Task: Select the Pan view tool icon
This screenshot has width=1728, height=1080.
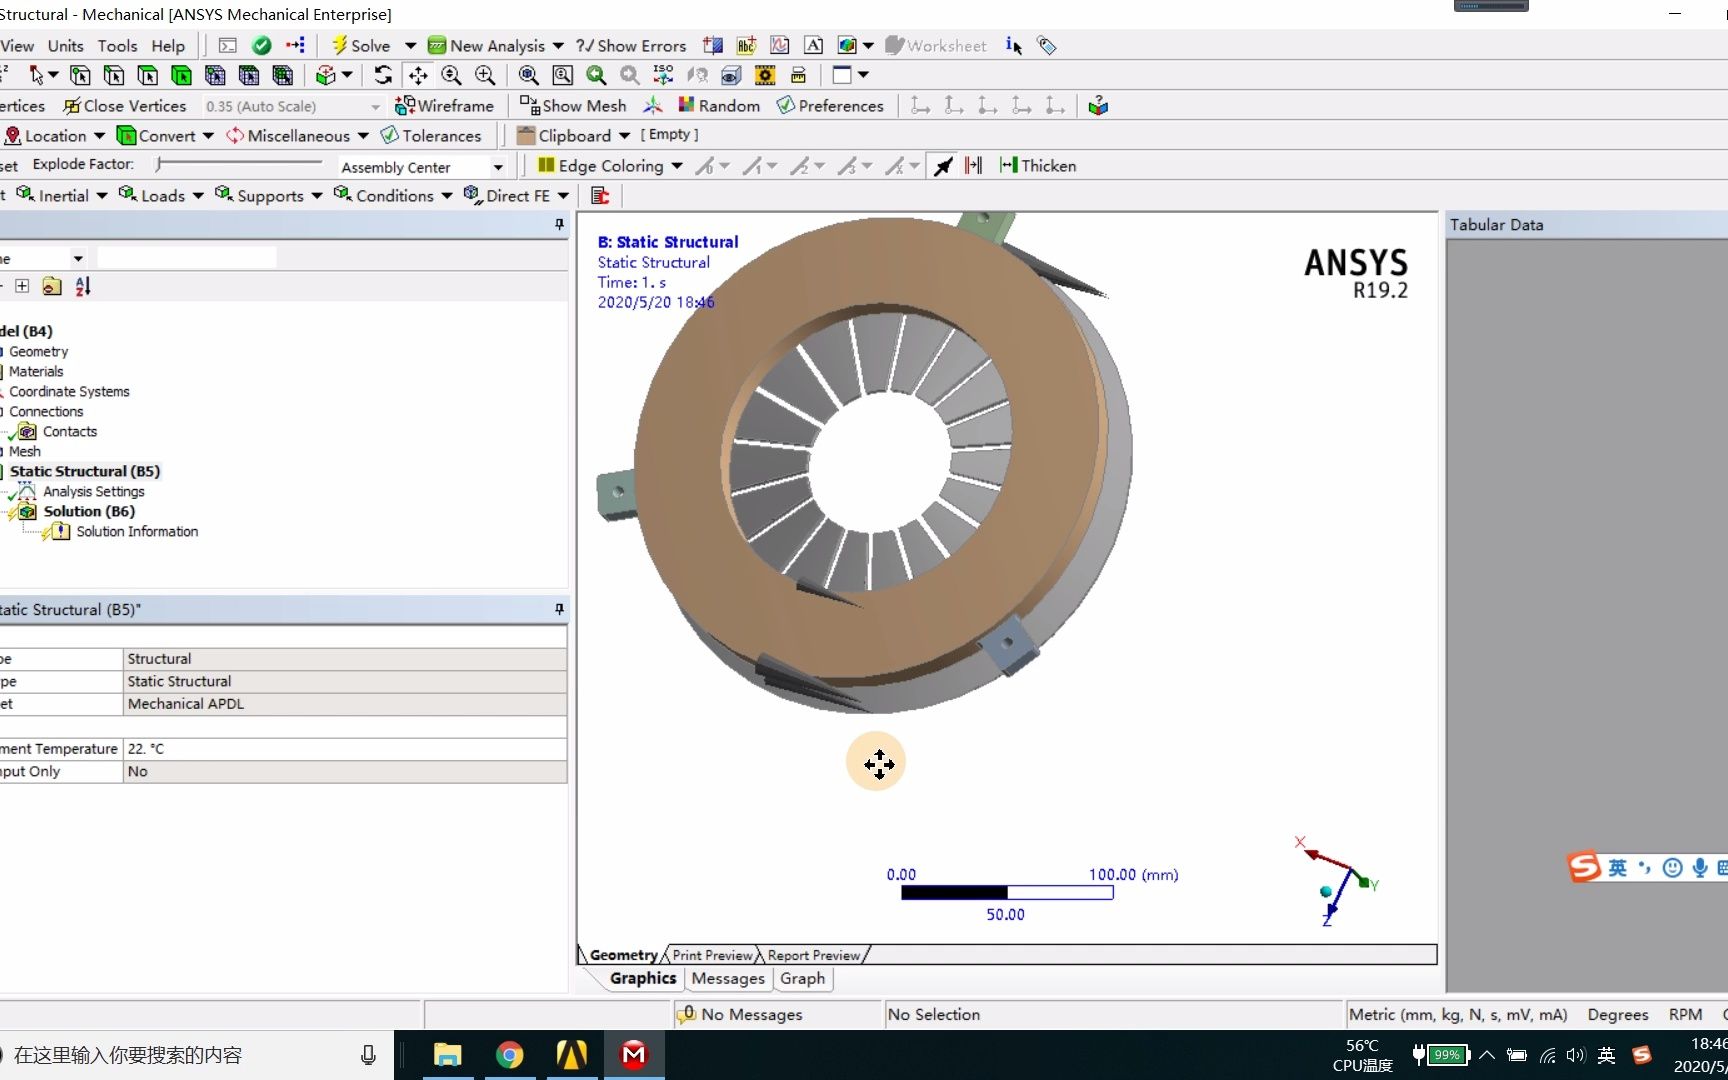Action: (418, 75)
